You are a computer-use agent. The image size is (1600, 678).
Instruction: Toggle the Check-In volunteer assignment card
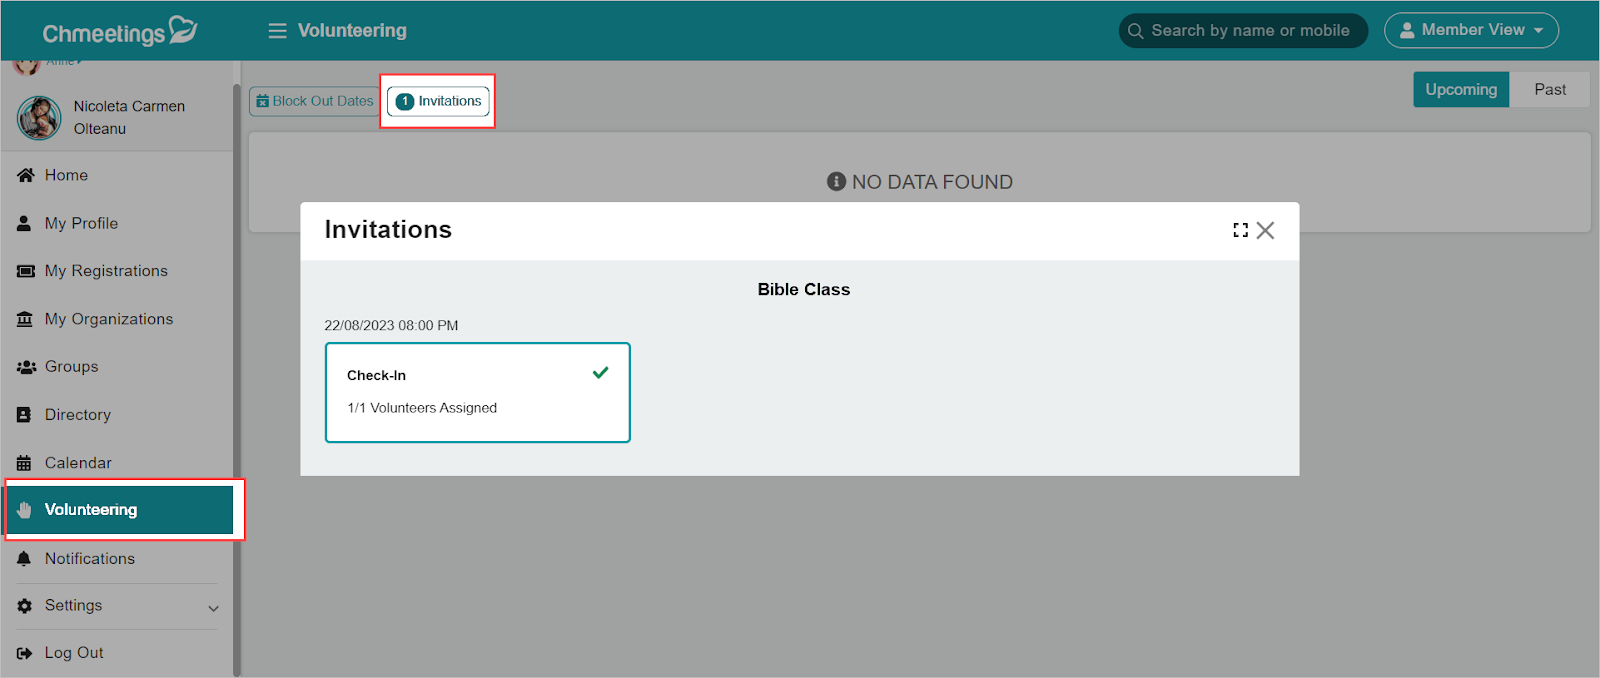(x=478, y=392)
